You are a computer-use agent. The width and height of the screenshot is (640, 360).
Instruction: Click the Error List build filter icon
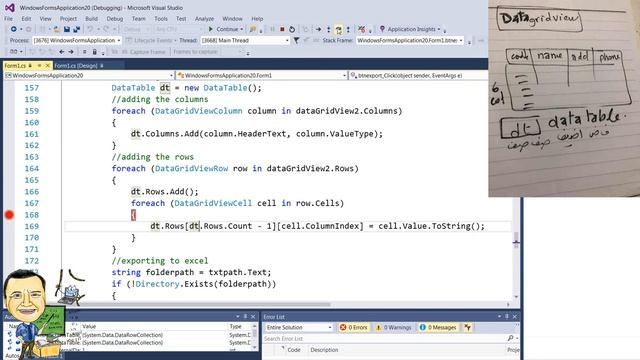pyautogui.click(x=468, y=327)
